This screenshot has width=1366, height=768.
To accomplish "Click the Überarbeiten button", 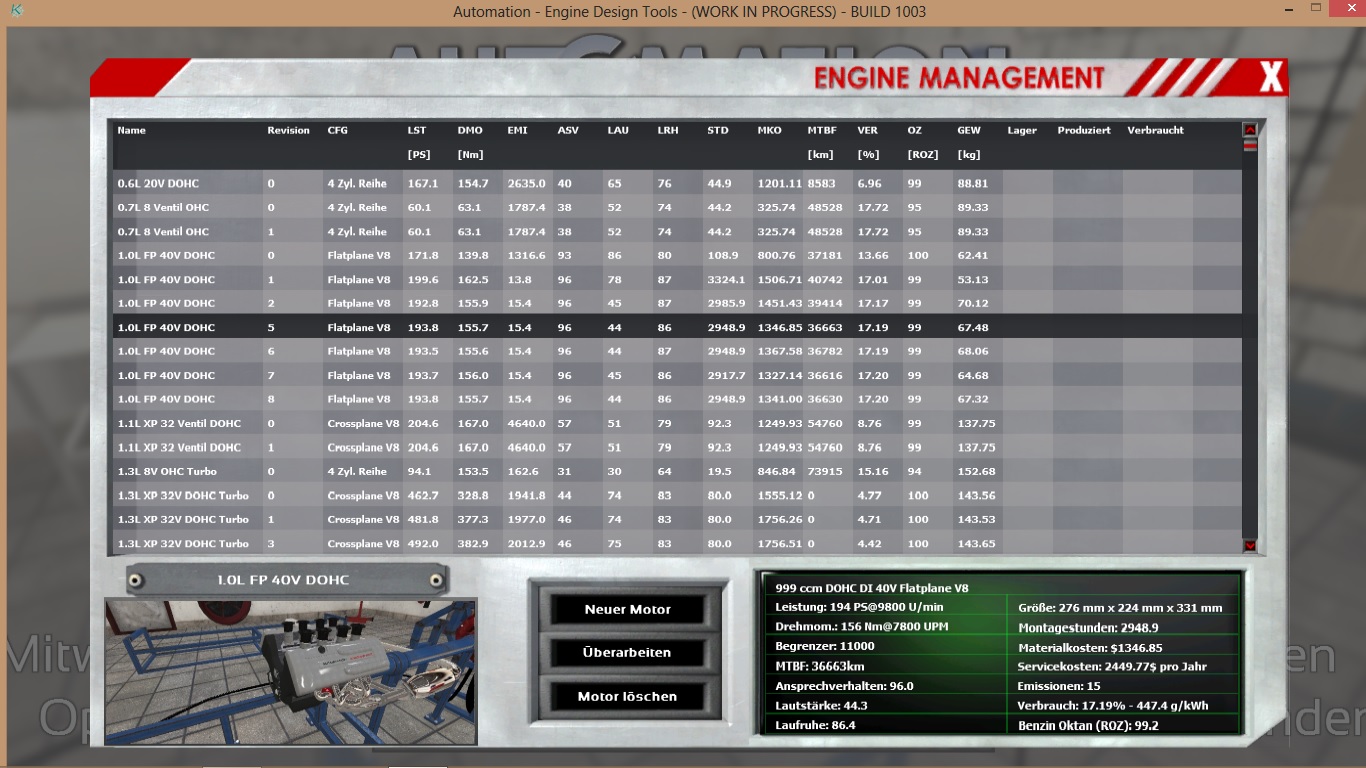I will pos(628,652).
